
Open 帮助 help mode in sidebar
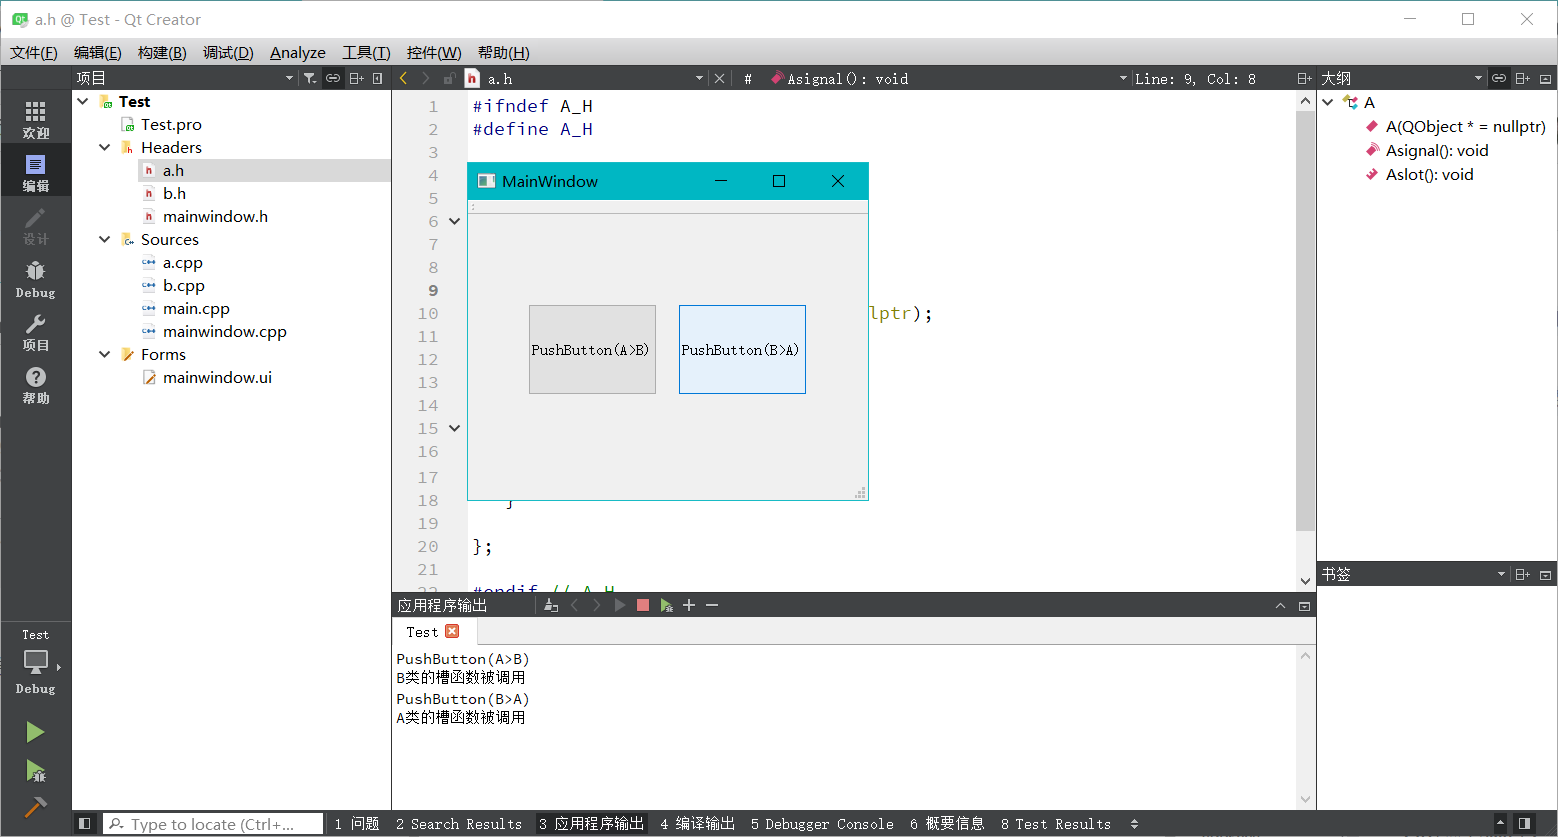36,385
